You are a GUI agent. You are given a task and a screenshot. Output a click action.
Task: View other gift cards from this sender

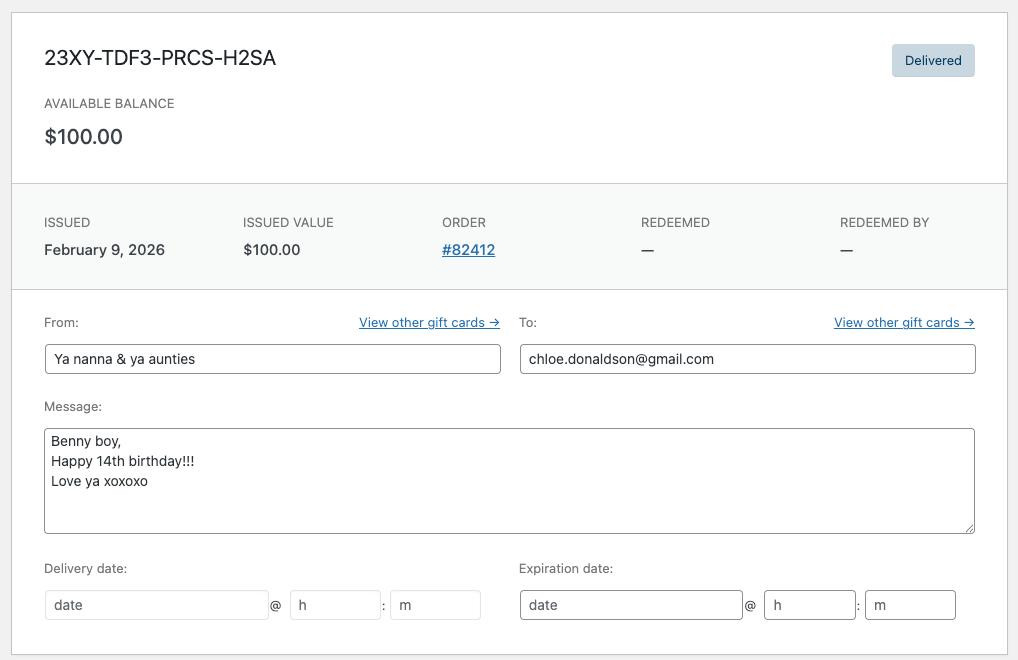point(429,323)
